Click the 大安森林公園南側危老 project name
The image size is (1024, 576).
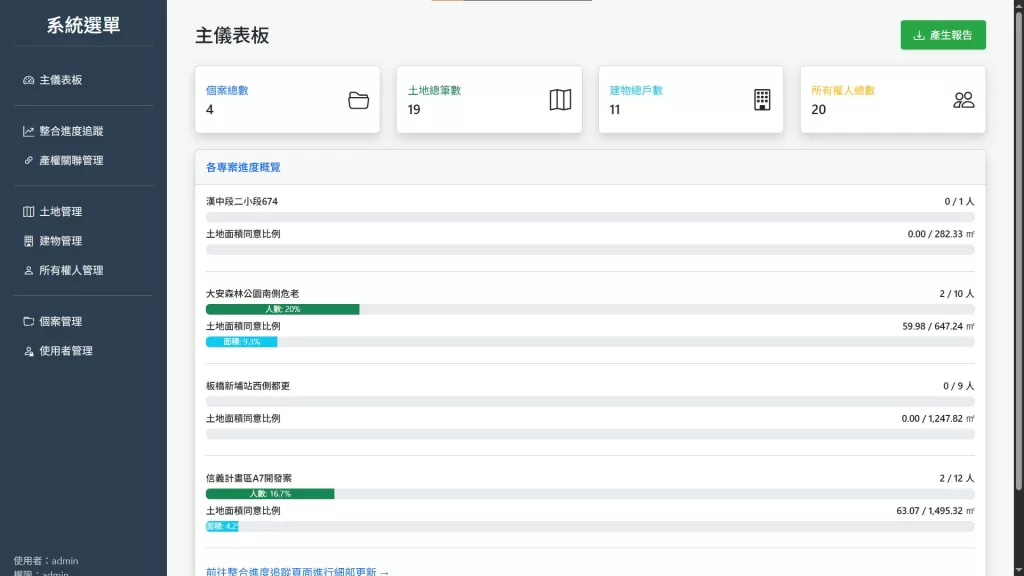click(x=252, y=294)
